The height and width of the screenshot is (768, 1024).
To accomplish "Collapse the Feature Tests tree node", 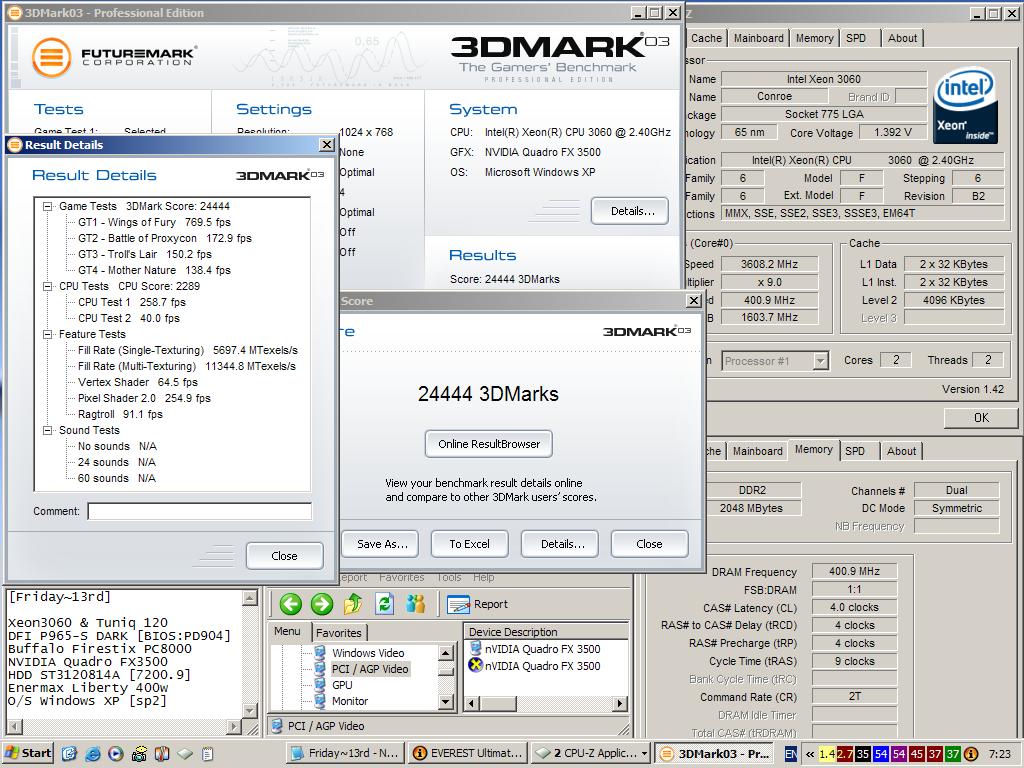I will (48, 334).
